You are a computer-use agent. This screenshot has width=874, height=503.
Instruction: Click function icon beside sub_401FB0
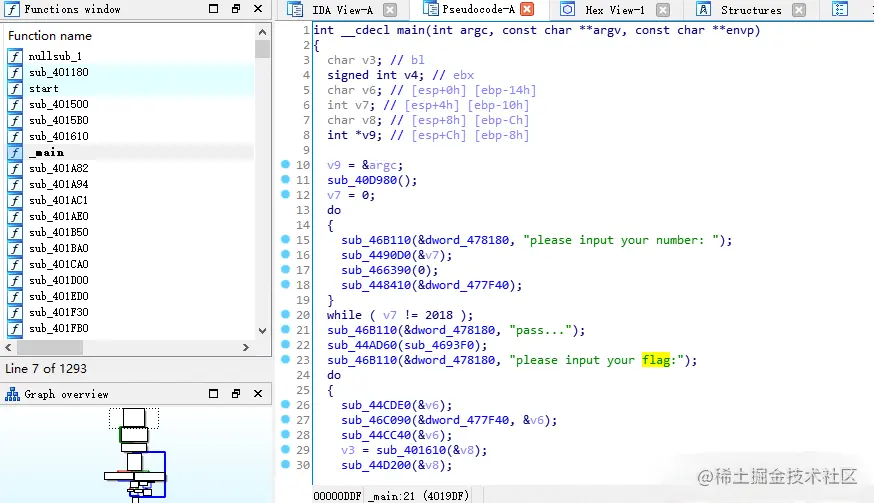[x=15, y=328]
